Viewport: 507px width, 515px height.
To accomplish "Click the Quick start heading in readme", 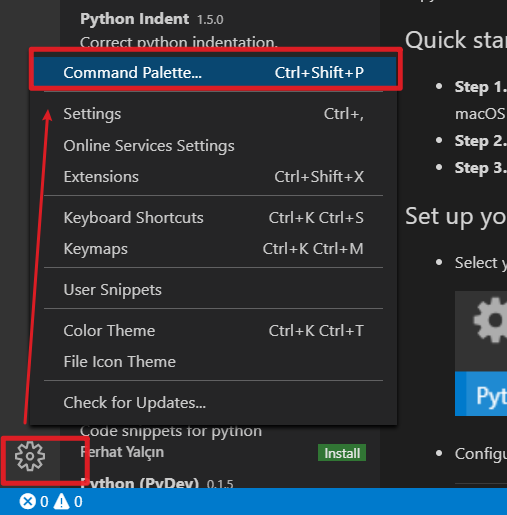I will point(456,40).
